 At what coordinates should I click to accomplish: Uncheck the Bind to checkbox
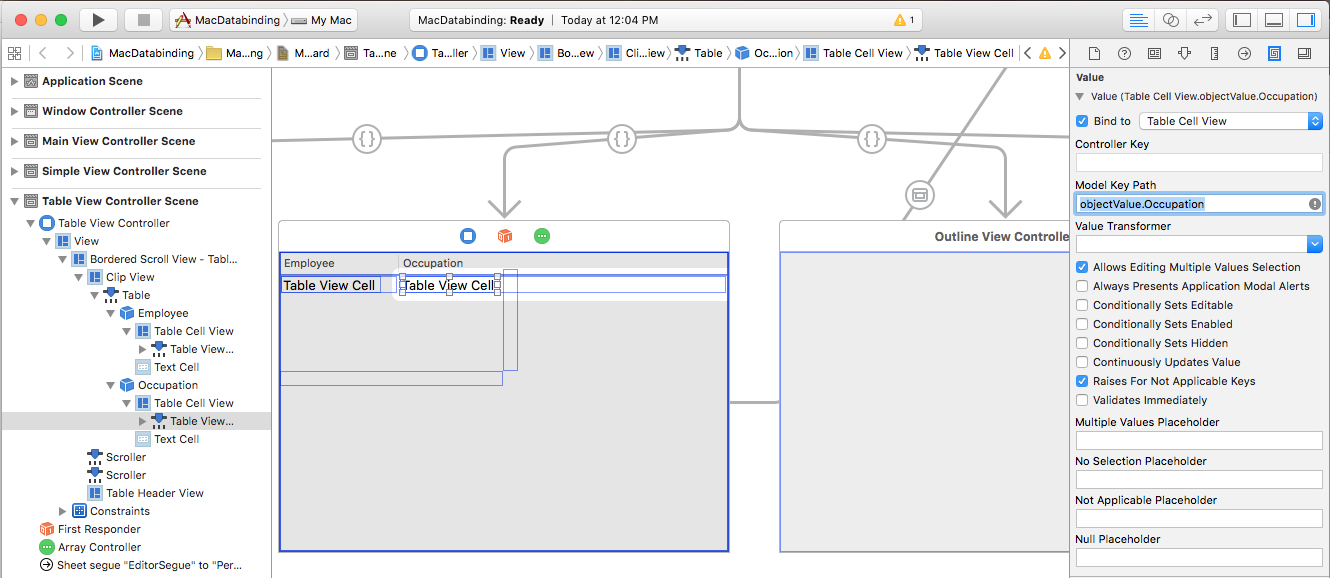click(1082, 121)
